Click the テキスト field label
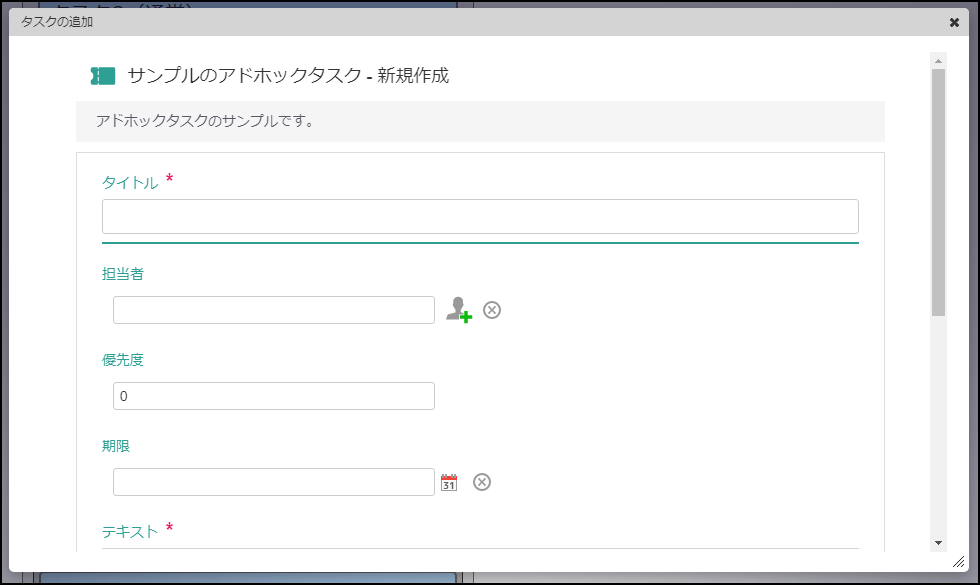Viewport: 980px width, 585px height. point(130,532)
